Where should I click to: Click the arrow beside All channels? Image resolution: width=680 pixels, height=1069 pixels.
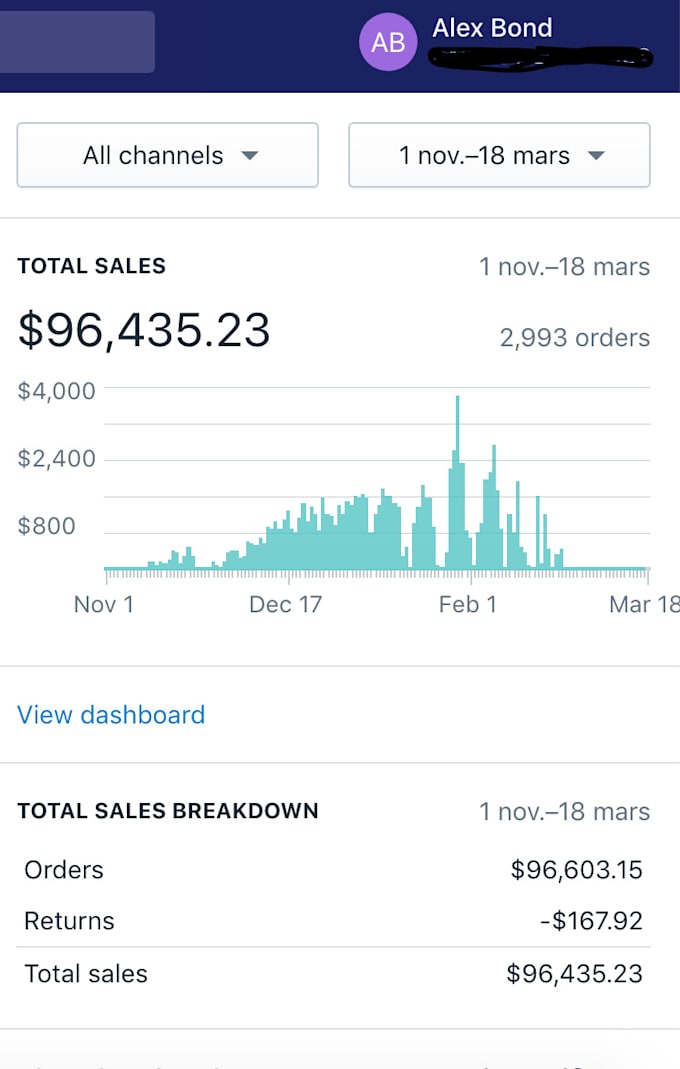pyautogui.click(x=250, y=156)
